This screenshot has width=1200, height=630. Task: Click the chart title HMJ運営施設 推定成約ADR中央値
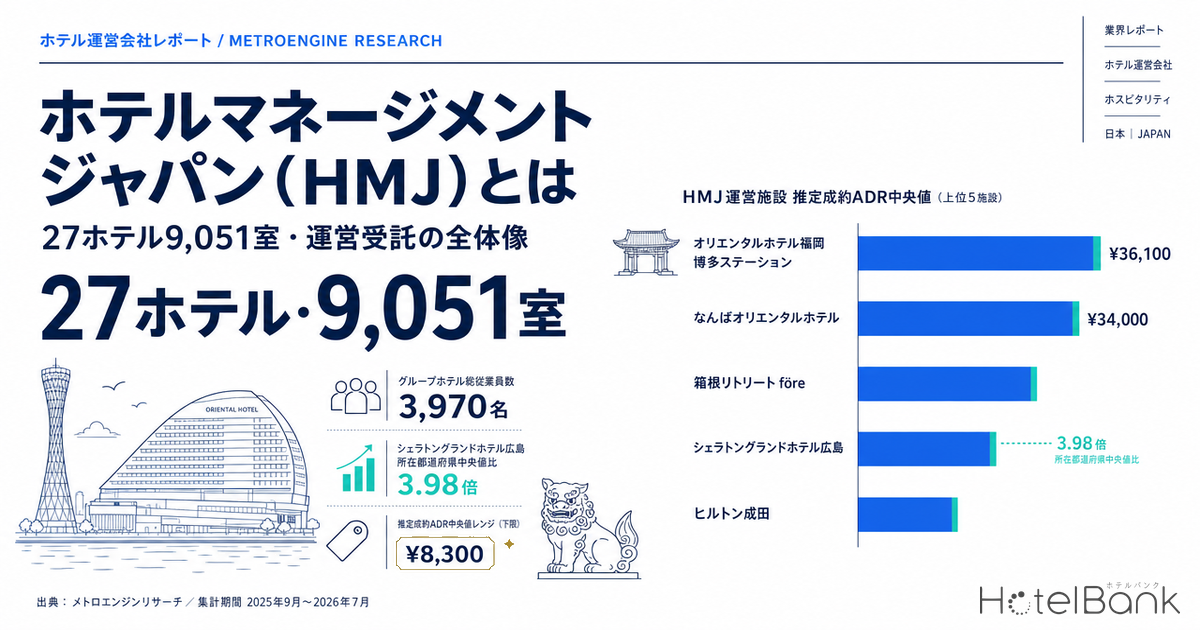(806, 198)
